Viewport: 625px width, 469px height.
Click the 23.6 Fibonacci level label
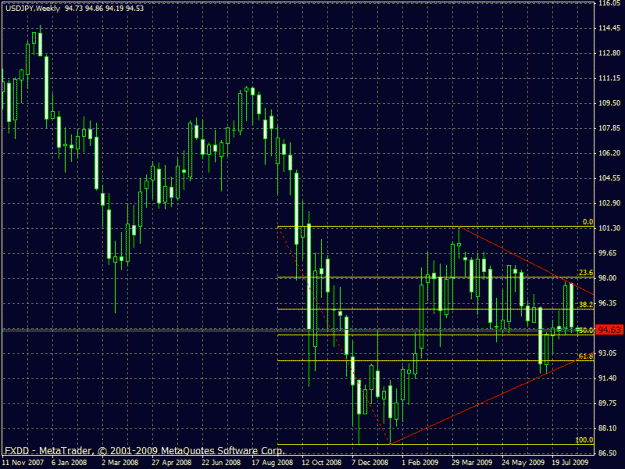point(586,273)
